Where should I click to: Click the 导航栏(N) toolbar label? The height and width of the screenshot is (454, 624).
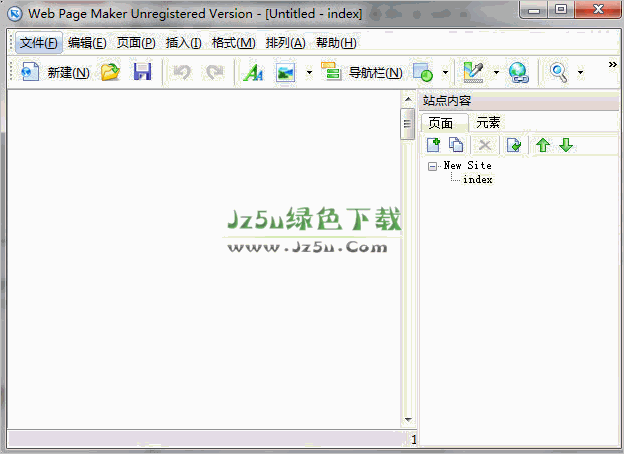coord(376,73)
